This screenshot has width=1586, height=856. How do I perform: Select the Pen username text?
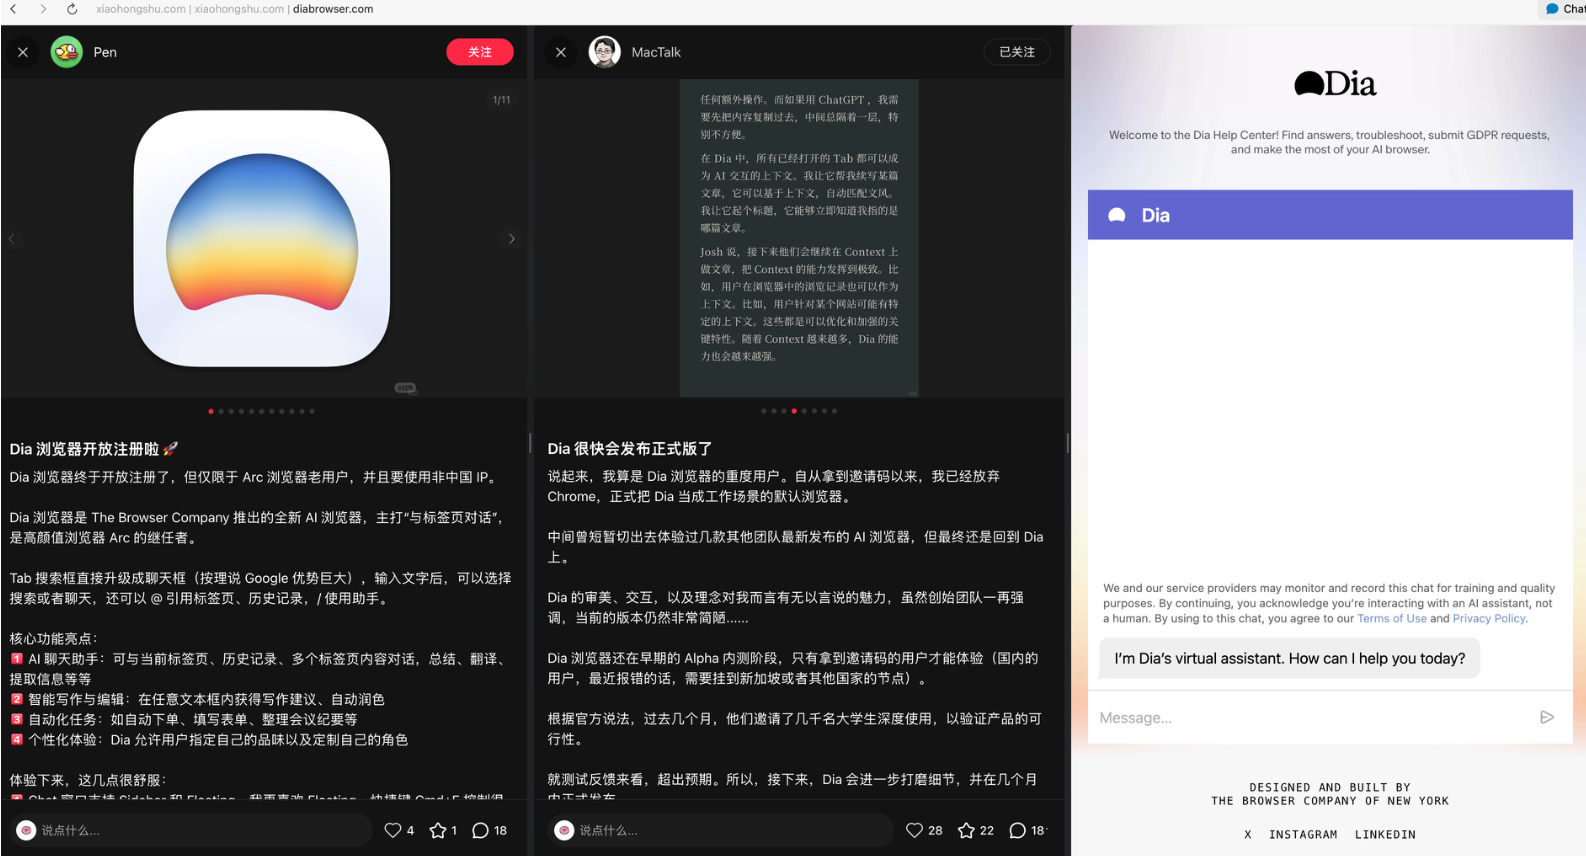coord(105,52)
